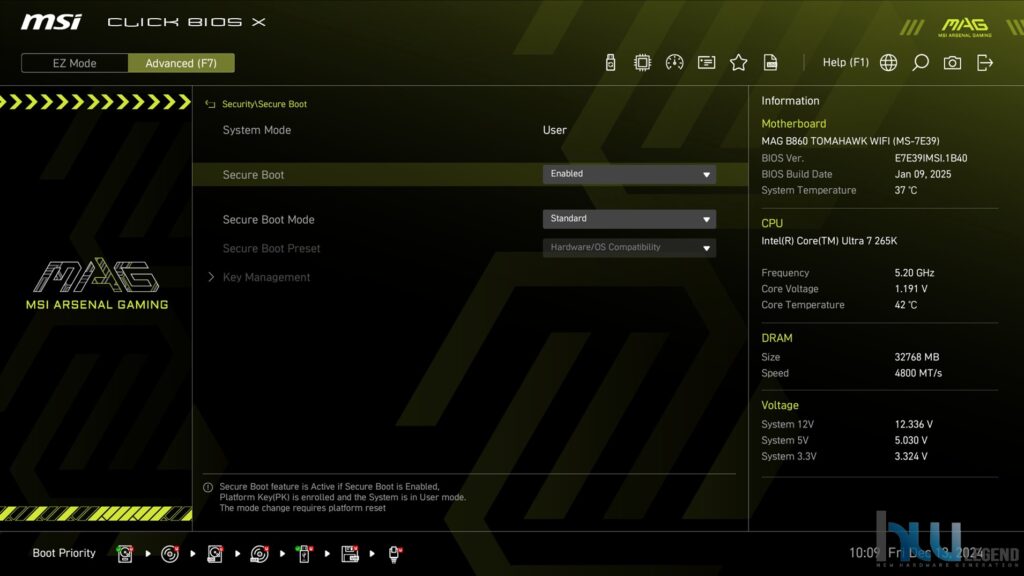Click the DRAM speed value "4800 MT/s"

coord(918,374)
